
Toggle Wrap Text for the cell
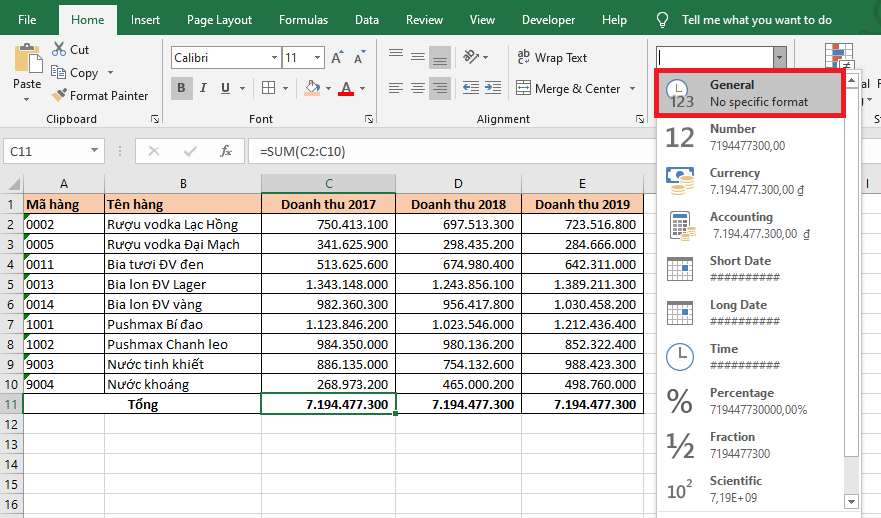pyautogui.click(x=551, y=58)
